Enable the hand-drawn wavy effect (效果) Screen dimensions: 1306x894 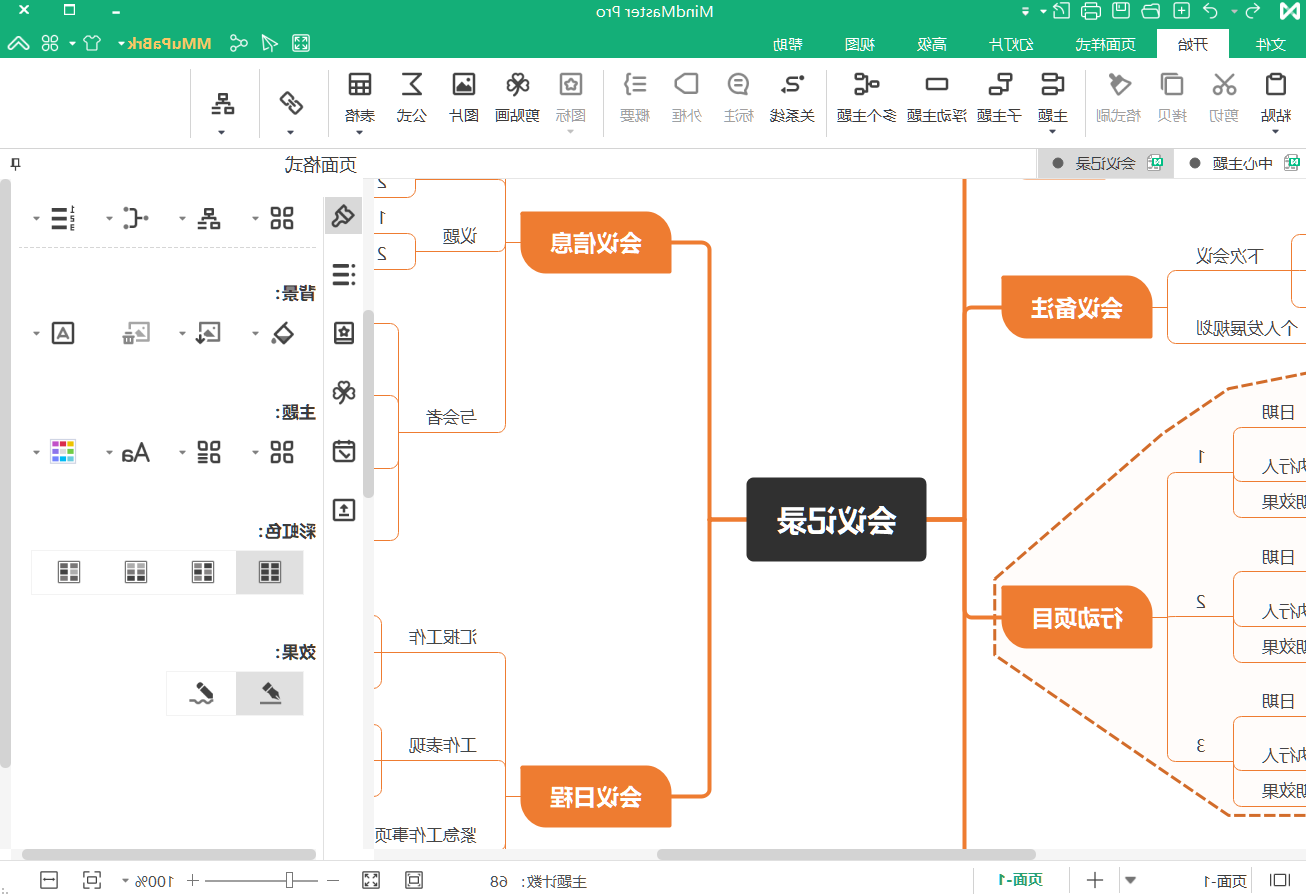(202, 693)
